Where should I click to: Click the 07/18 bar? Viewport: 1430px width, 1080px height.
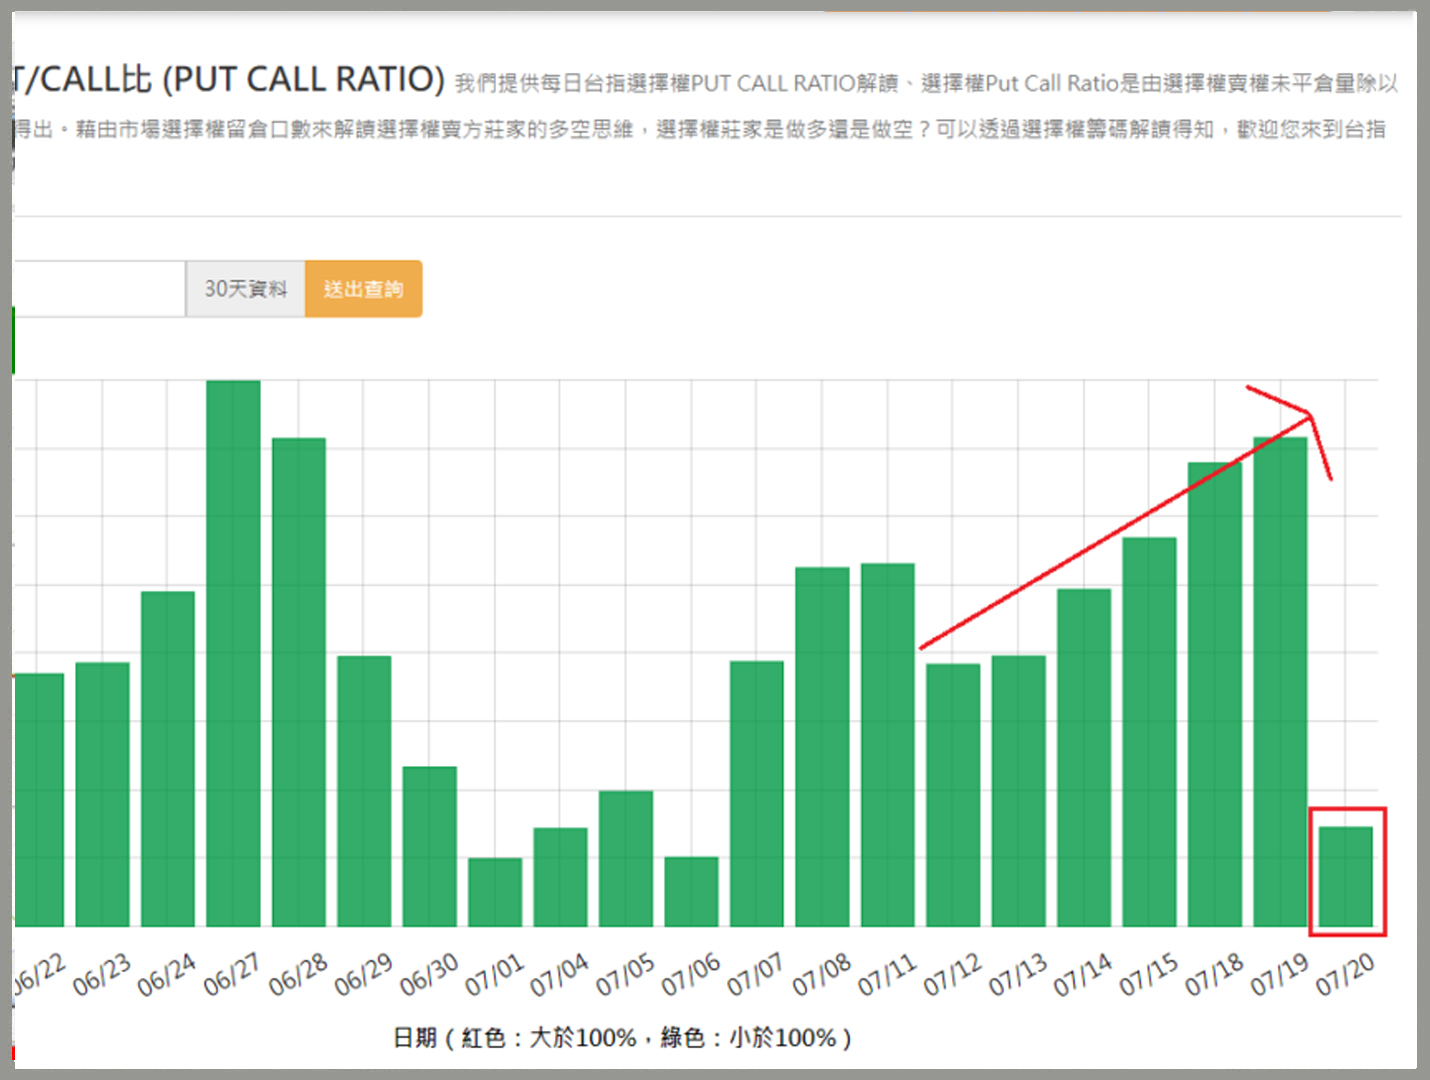(x=1215, y=694)
